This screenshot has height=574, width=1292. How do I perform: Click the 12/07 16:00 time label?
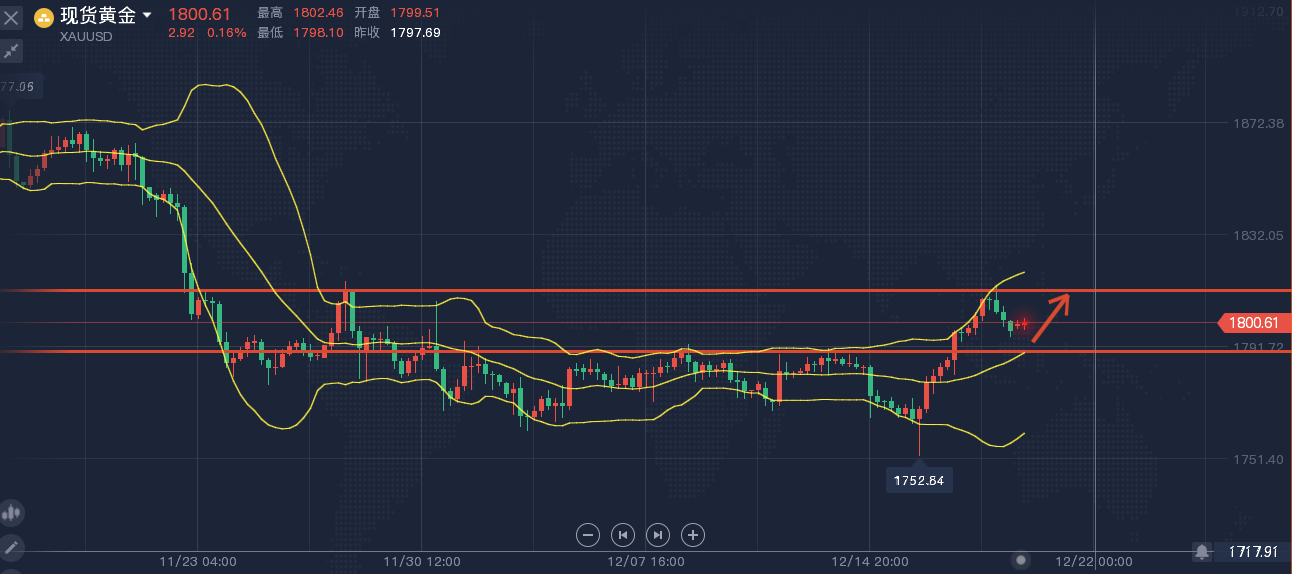(646, 561)
